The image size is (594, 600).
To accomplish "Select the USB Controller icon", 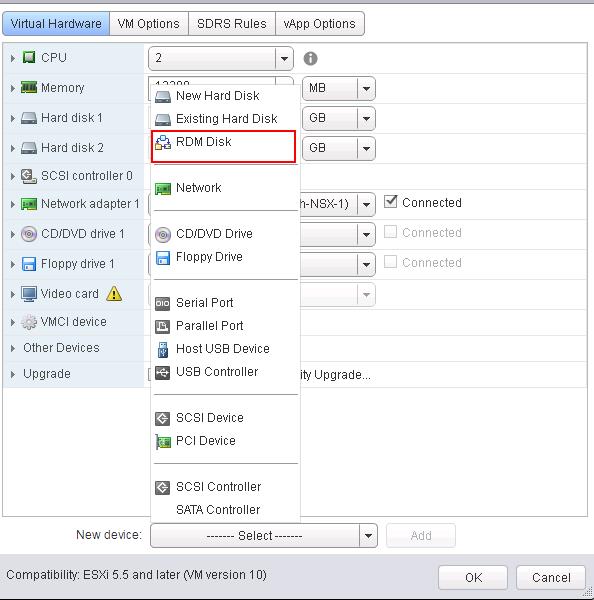I will [x=162, y=372].
